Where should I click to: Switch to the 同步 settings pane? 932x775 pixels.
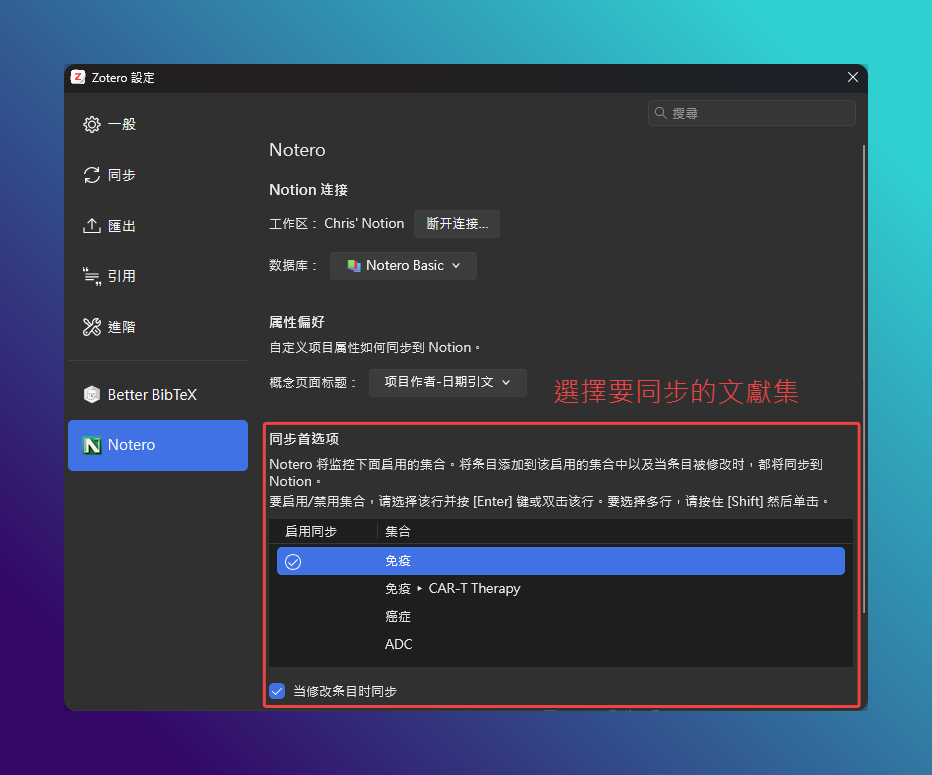point(158,175)
